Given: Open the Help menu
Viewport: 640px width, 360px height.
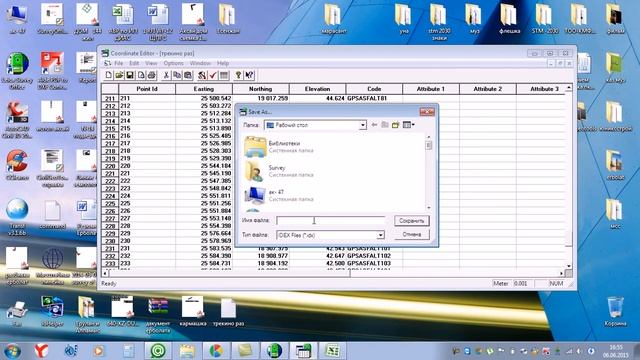Looking at the screenshot, I should click(x=222, y=63).
